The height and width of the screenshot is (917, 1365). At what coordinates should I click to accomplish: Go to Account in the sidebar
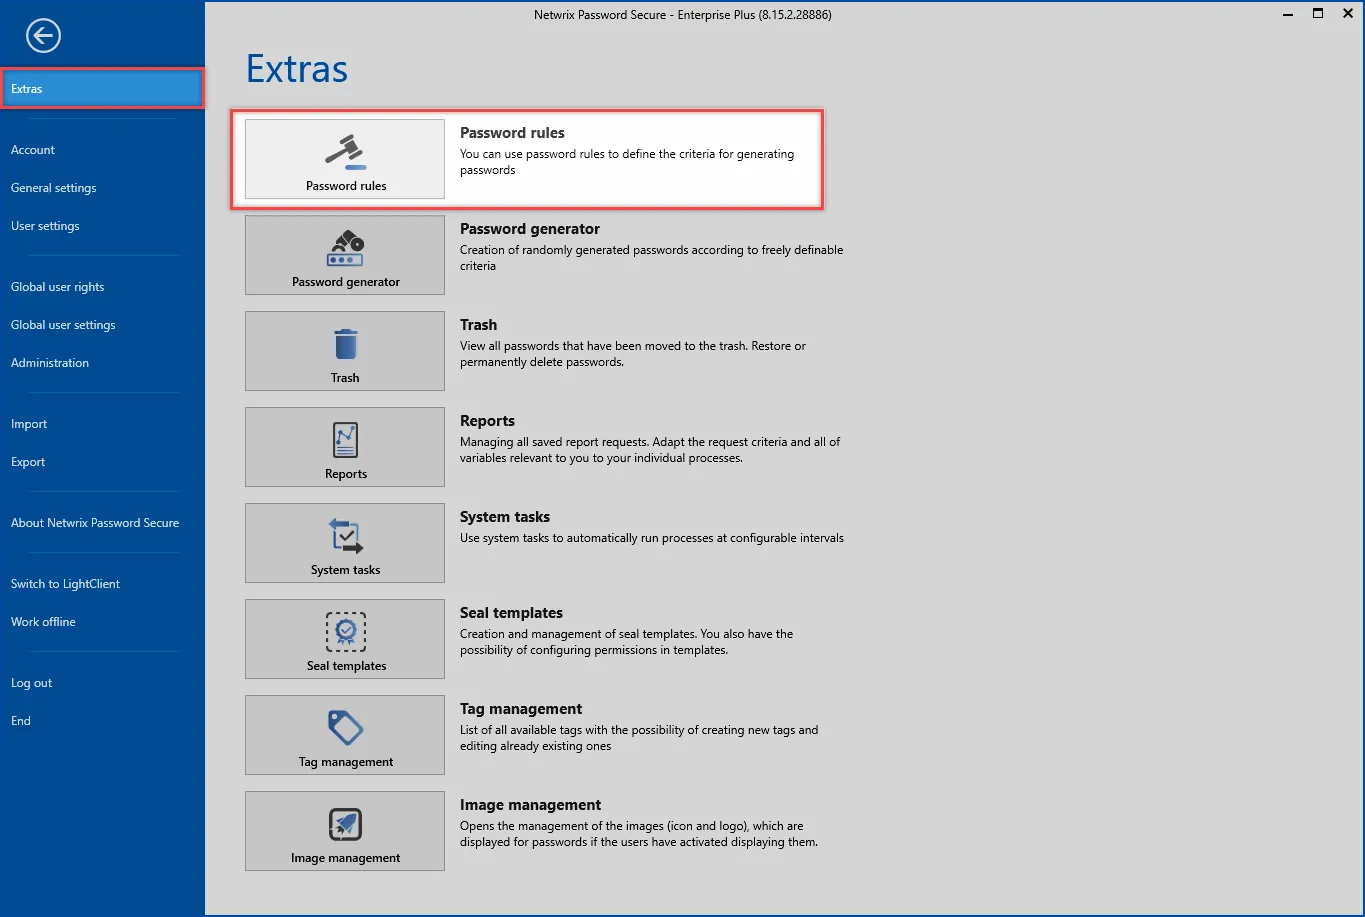point(33,150)
